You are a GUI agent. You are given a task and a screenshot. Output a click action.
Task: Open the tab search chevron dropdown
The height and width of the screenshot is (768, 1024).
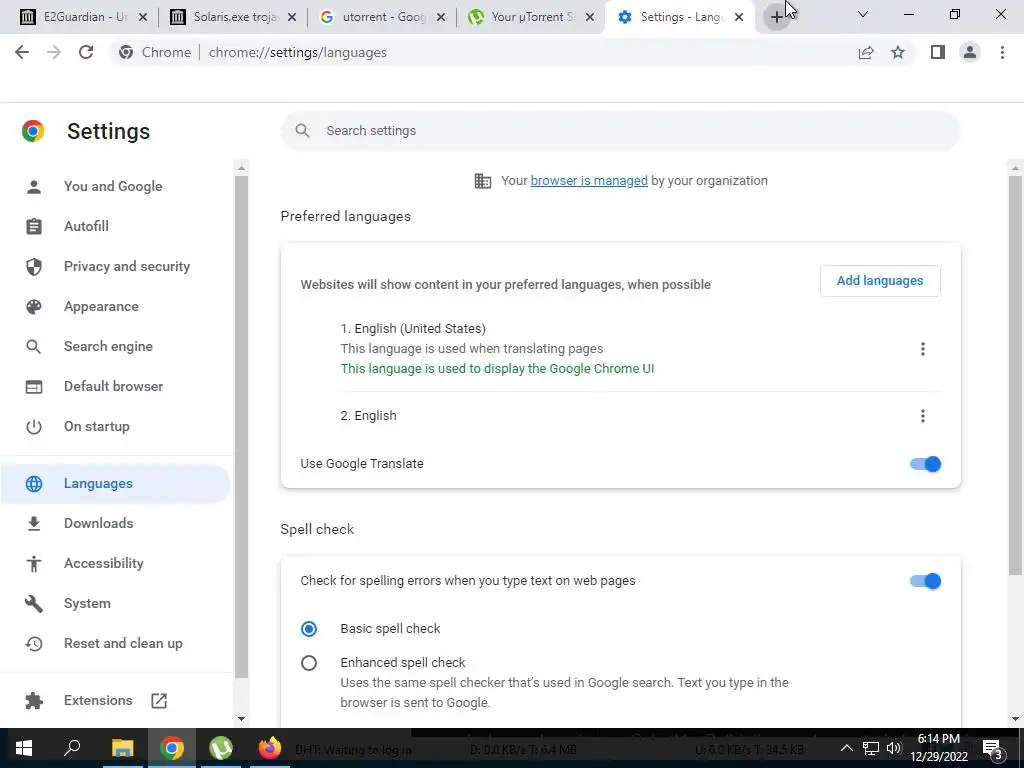(863, 14)
